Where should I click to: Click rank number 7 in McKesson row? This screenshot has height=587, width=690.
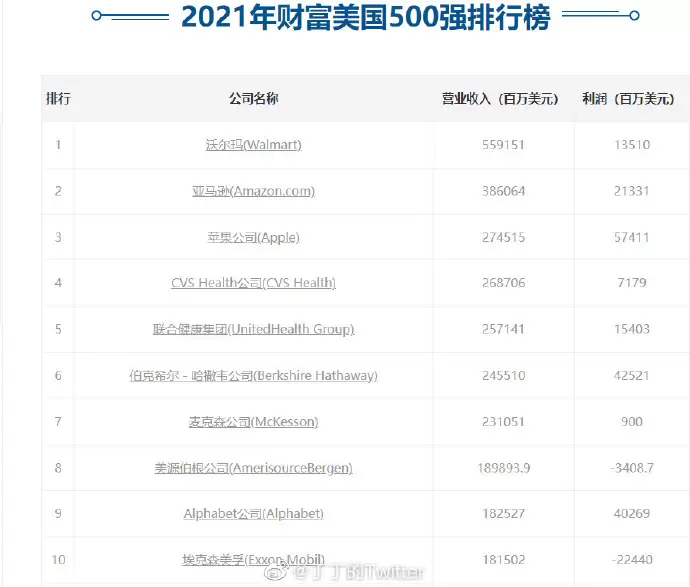point(58,422)
